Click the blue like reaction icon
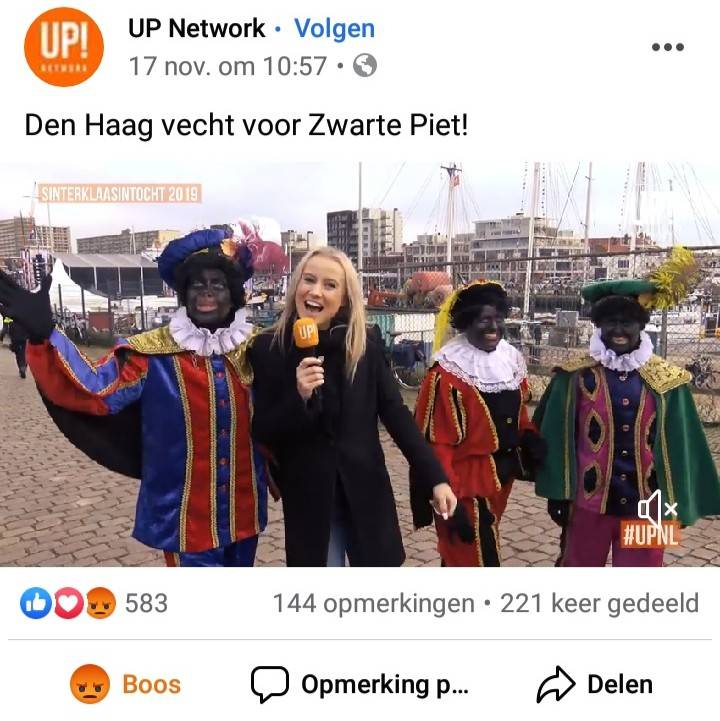 tap(35, 603)
